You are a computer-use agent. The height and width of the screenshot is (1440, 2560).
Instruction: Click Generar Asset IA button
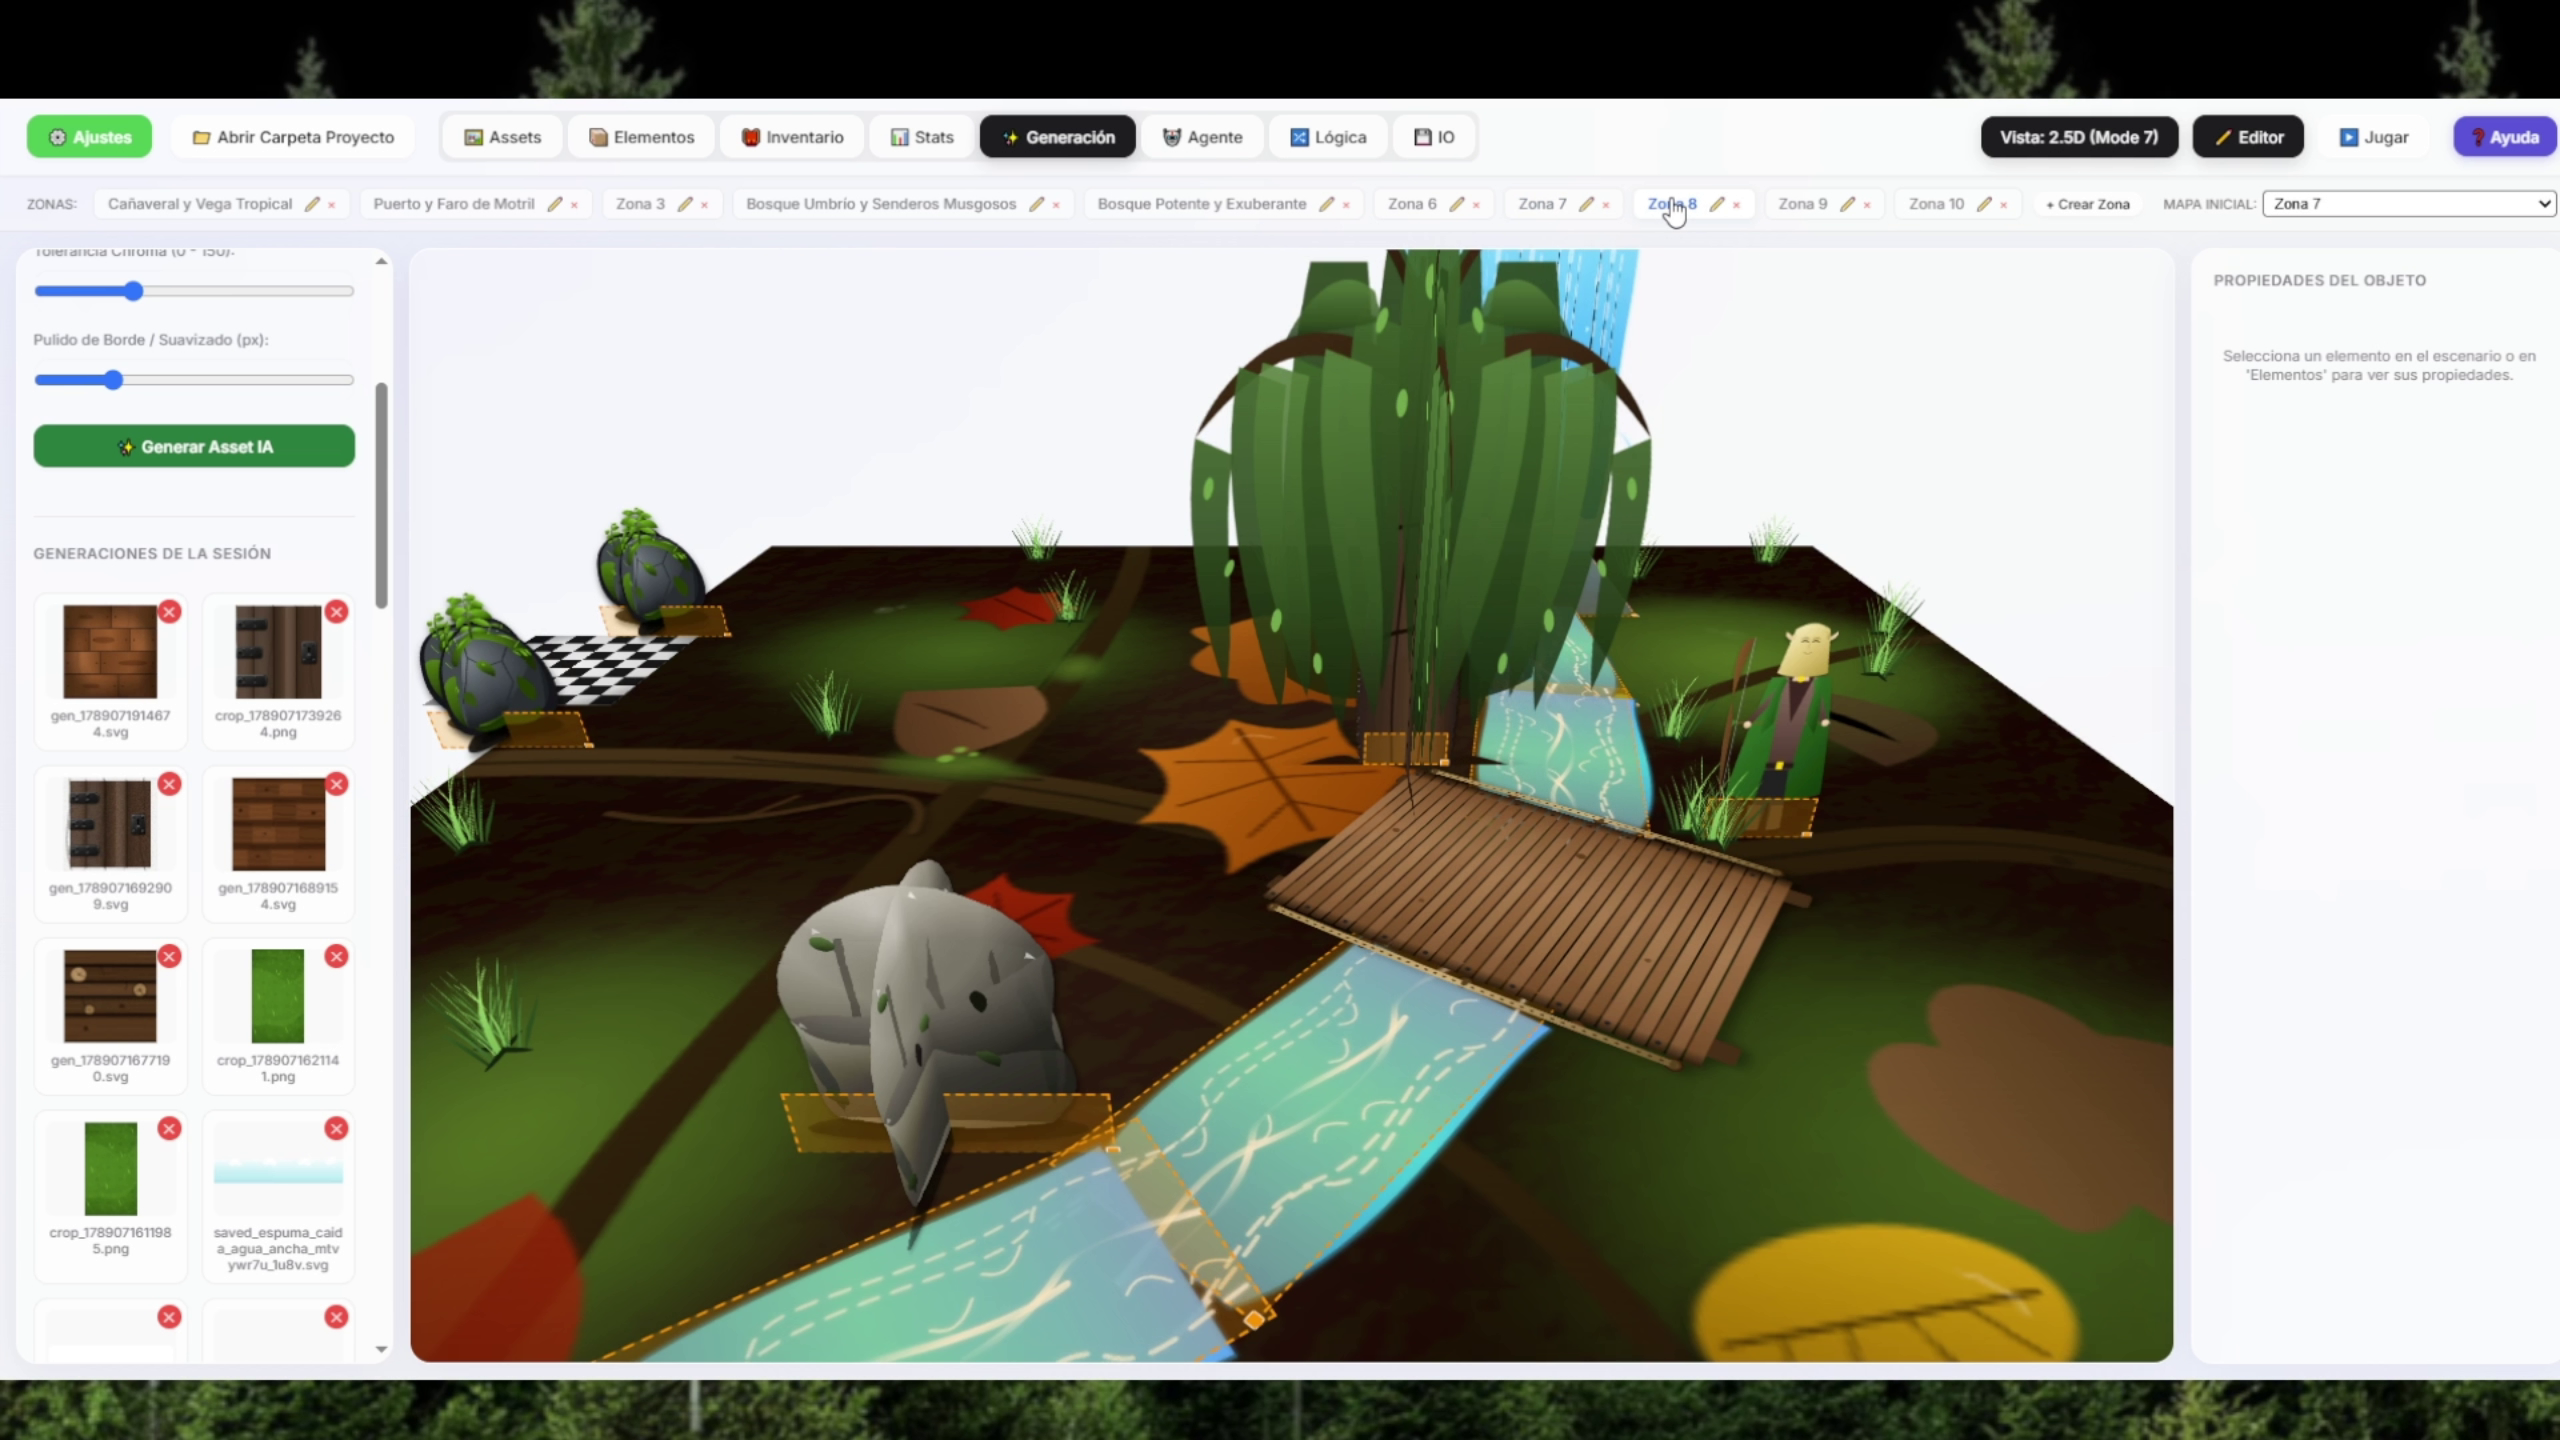[194, 446]
